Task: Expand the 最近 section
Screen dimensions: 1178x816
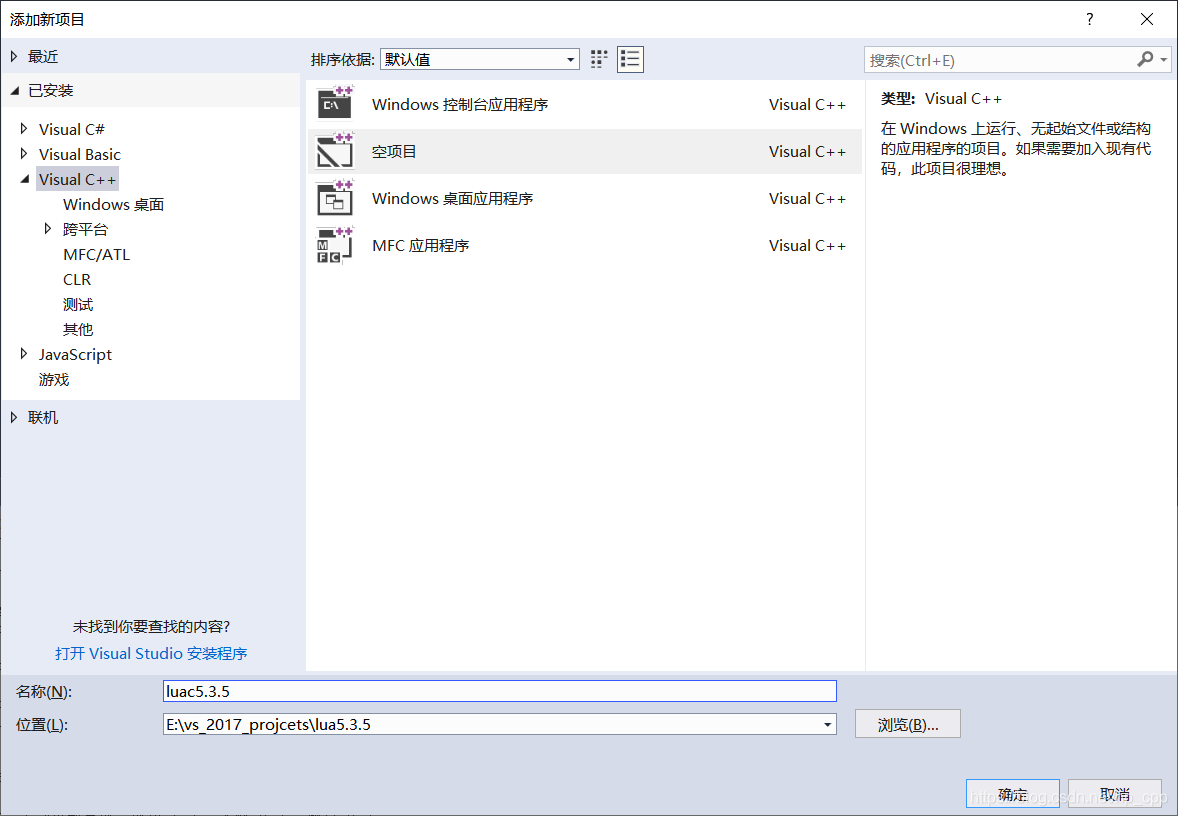Action: coord(14,56)
